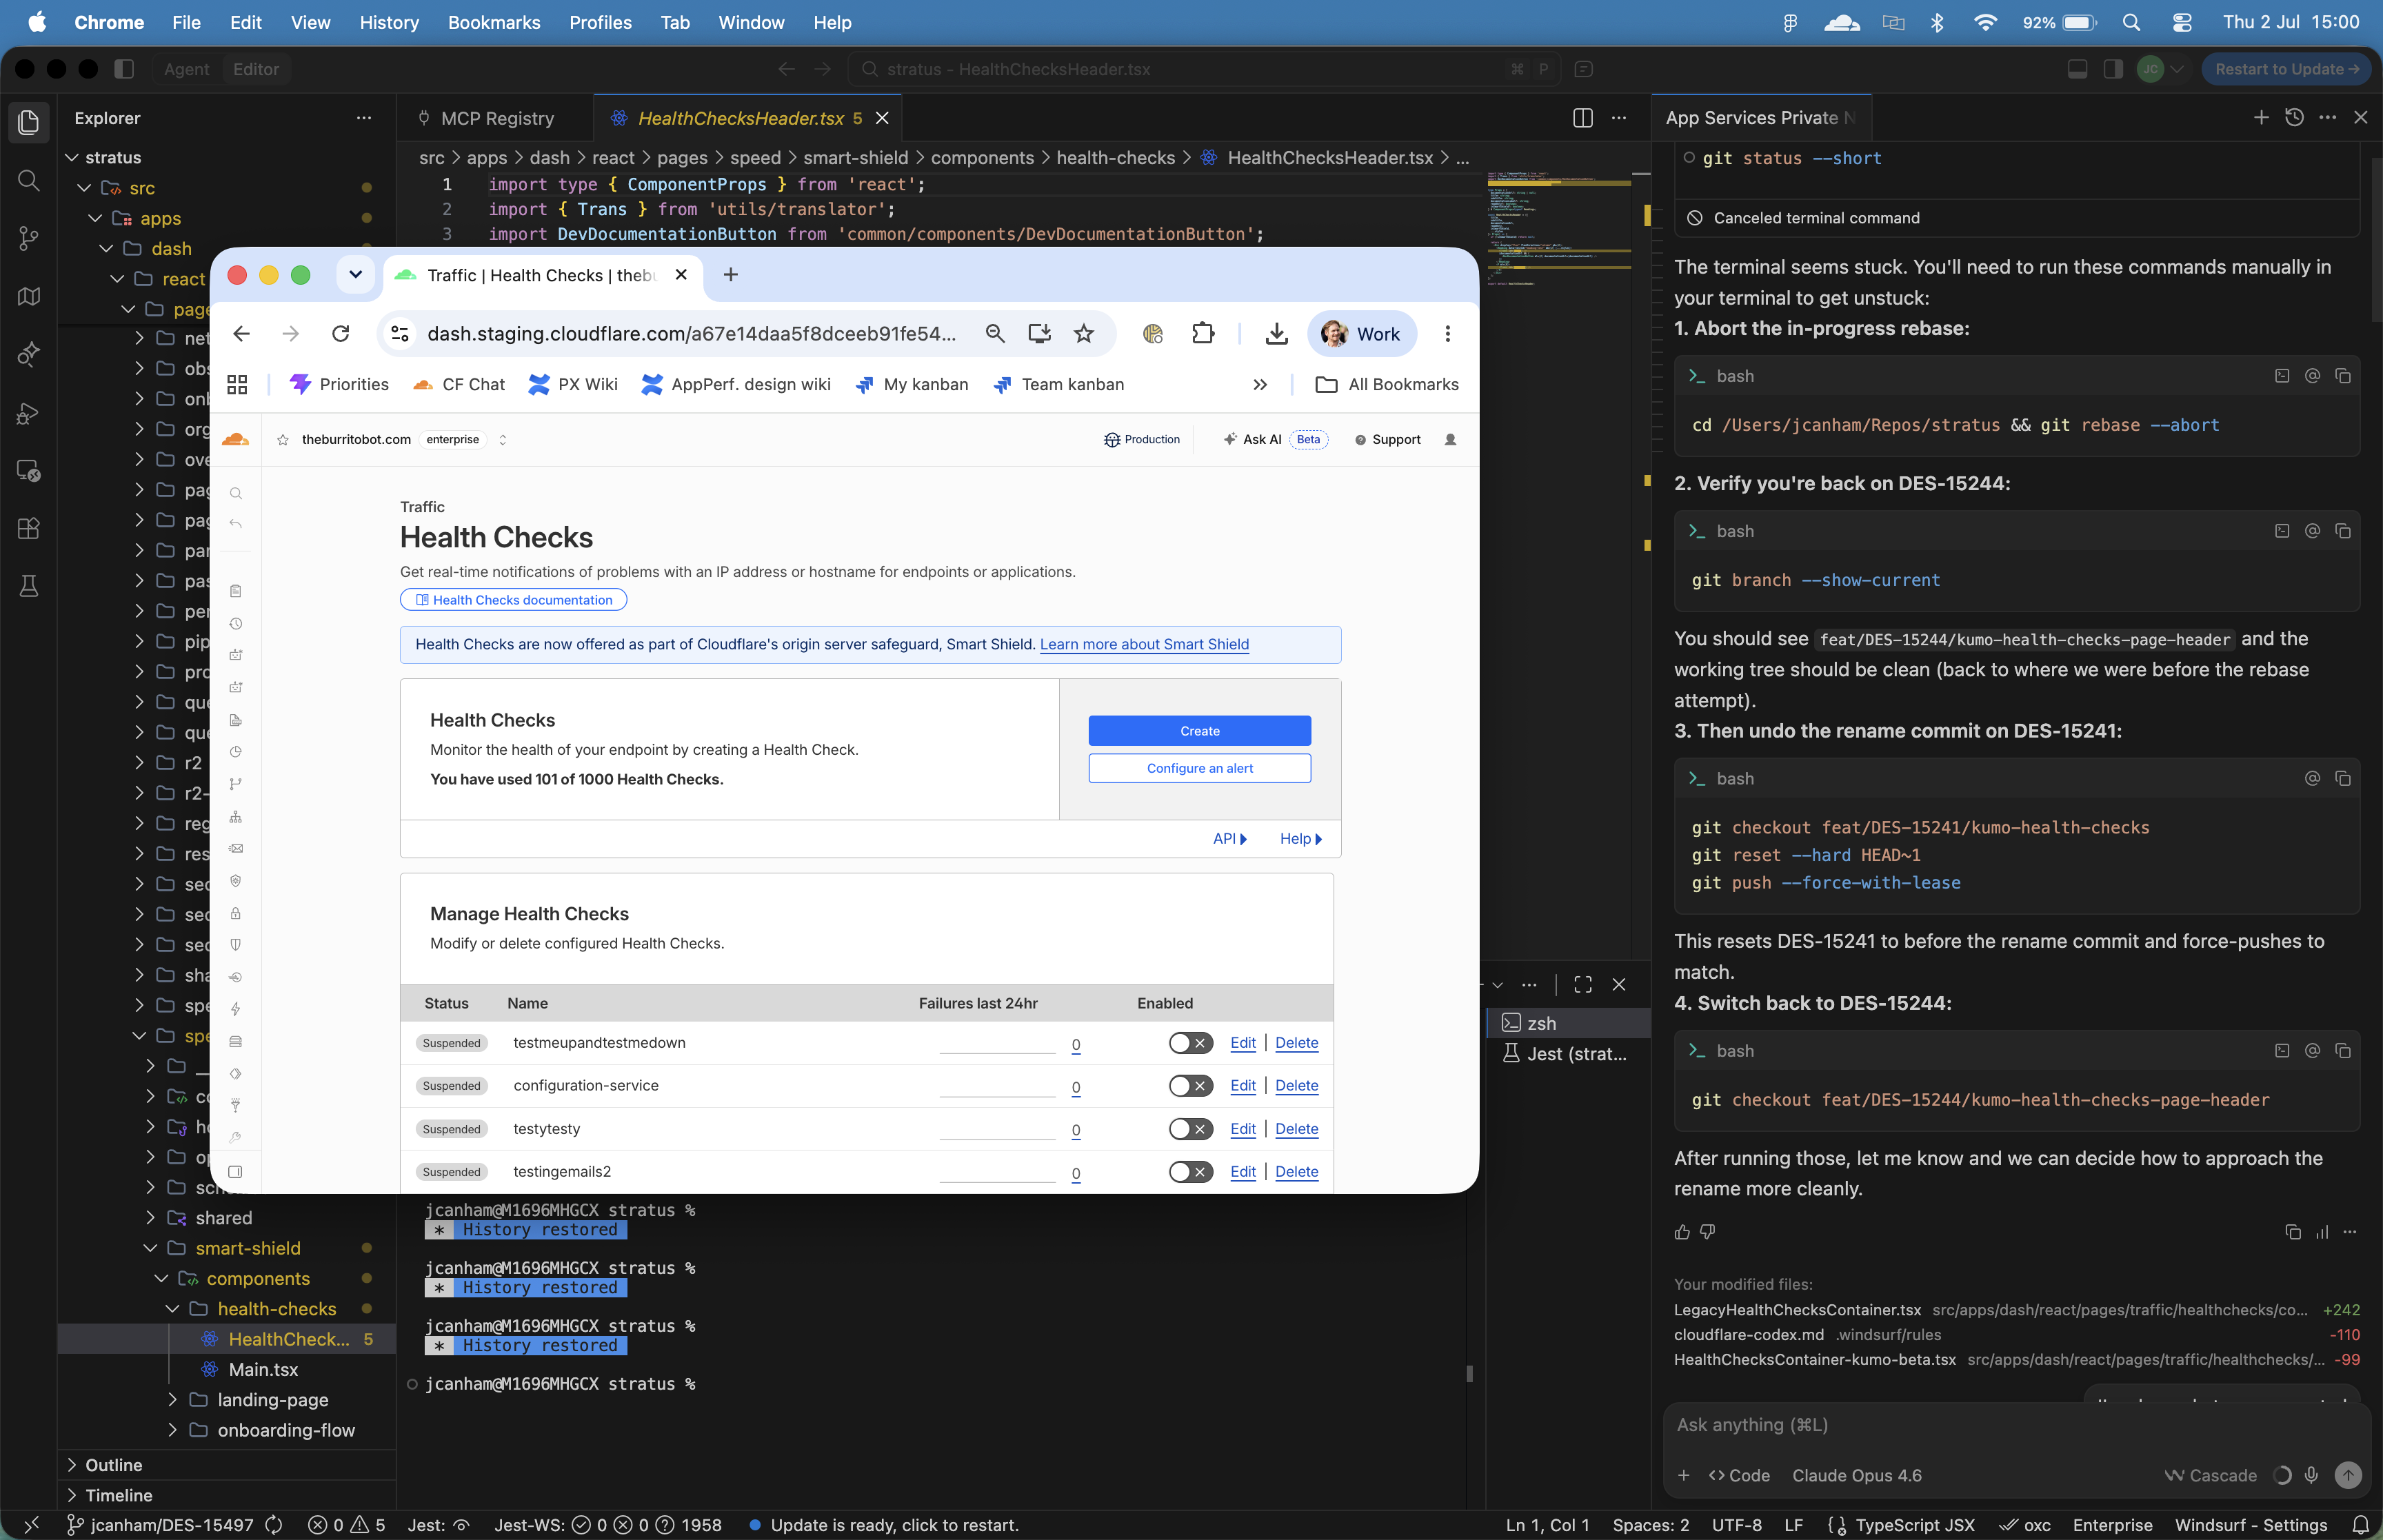Open macOS Control Center
Screen dimensions: 2383x1540
coord(2183,22)
